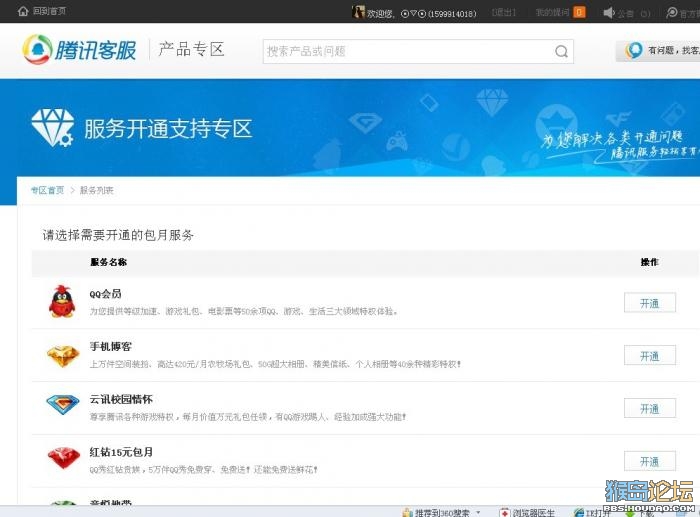Click the diamond gear banner icon
This screenshot has width=700, height=517.
[x=53, y=128]
